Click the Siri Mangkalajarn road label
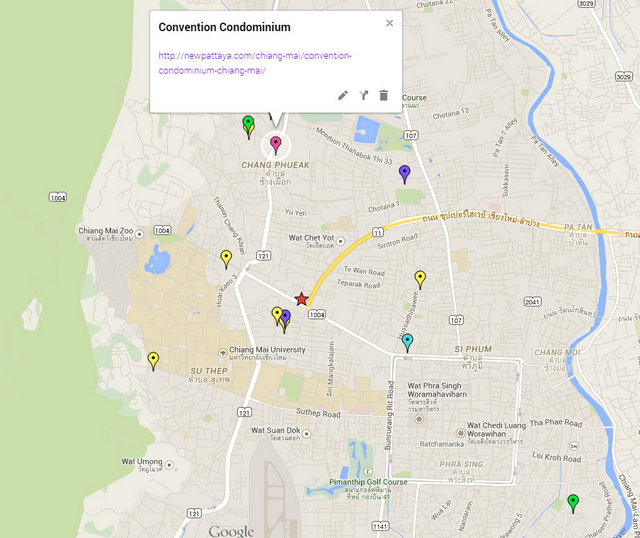This screenshot has height=538, width=640. click(x=331, y=369)
